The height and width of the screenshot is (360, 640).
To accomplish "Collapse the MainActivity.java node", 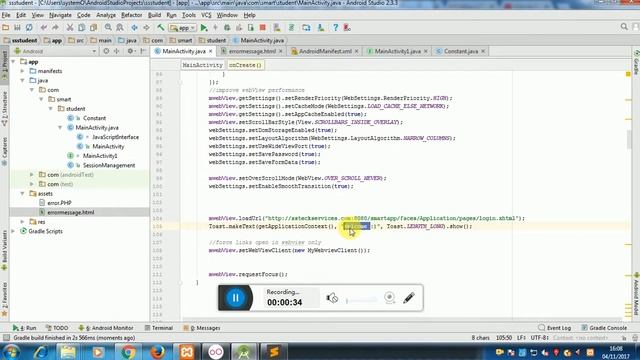I will (60, 127).
